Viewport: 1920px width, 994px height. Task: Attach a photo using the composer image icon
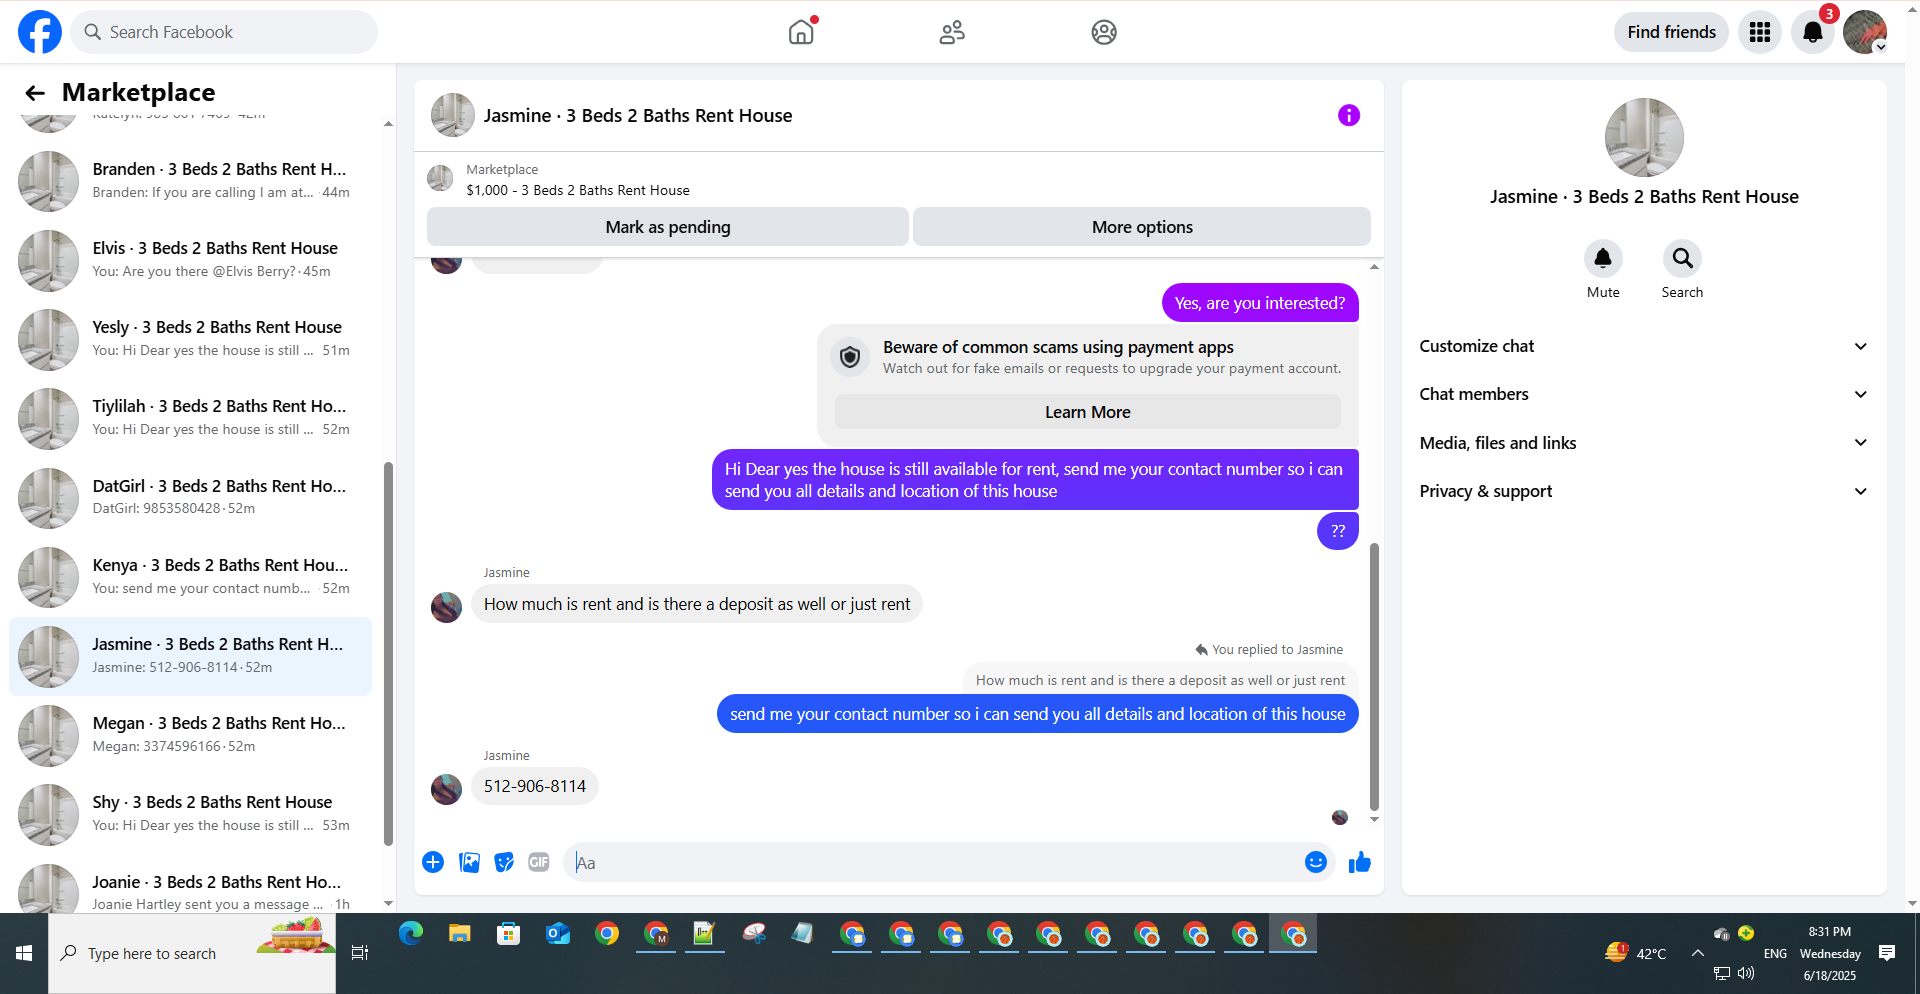[x=469, y=862]
